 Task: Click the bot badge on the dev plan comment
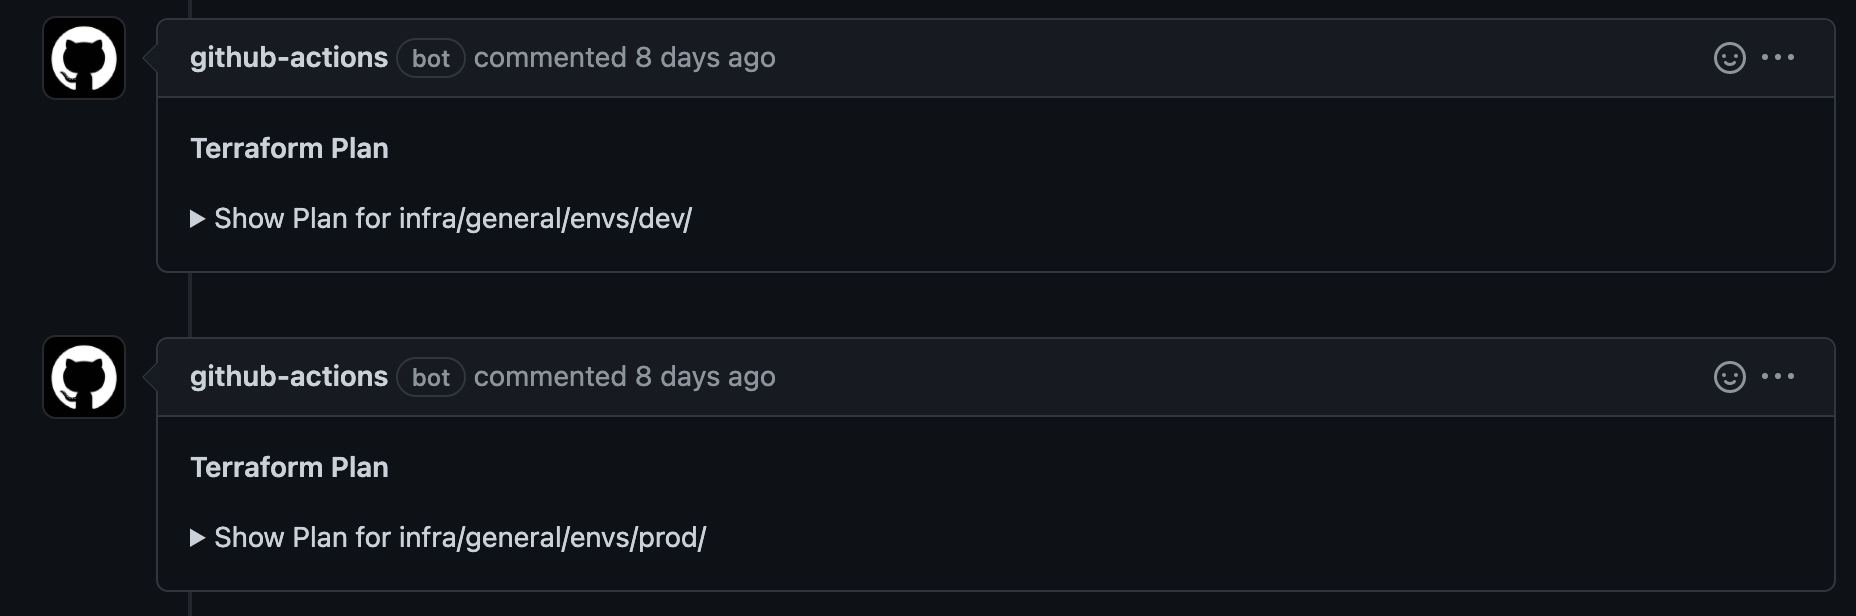point(431,58)
